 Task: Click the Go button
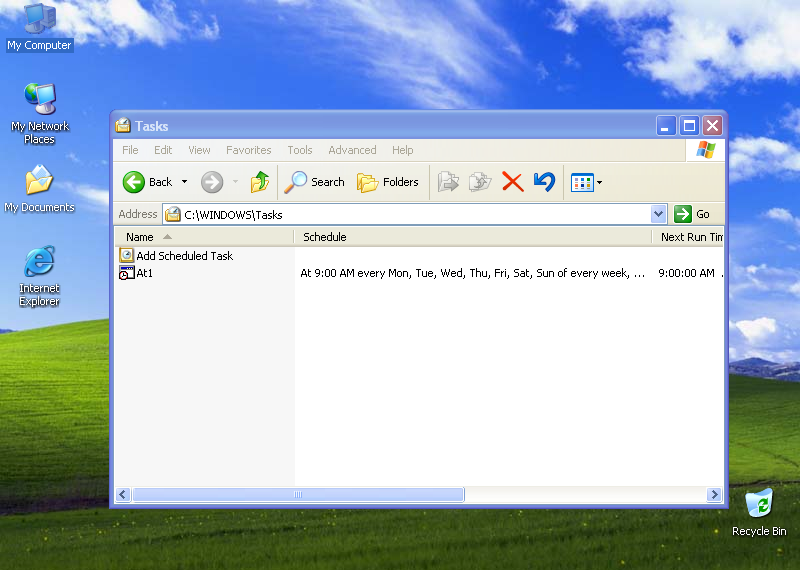click(x=692, y=214)
